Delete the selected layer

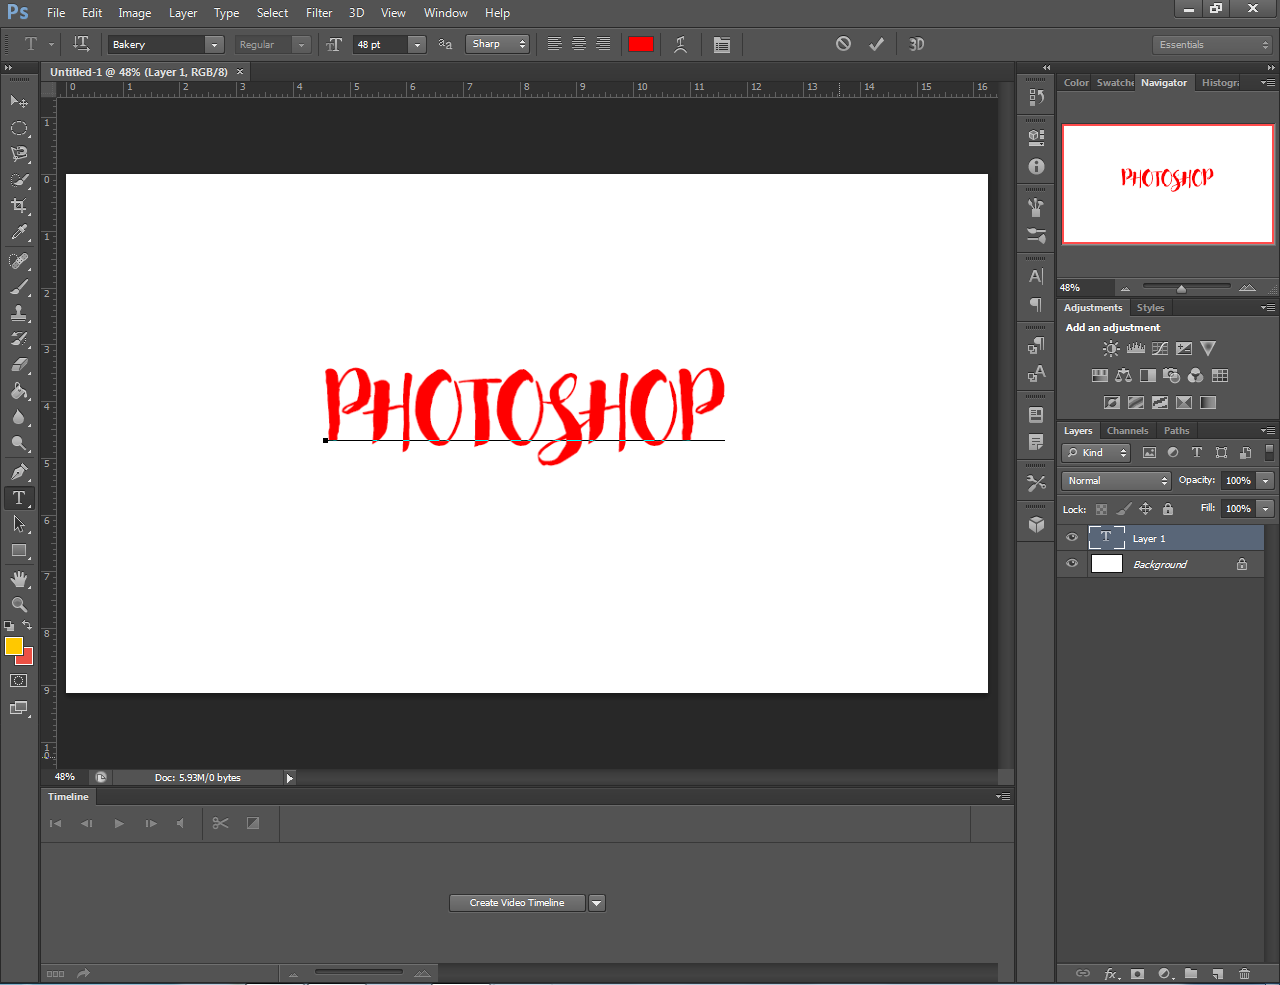(1244, 973)
